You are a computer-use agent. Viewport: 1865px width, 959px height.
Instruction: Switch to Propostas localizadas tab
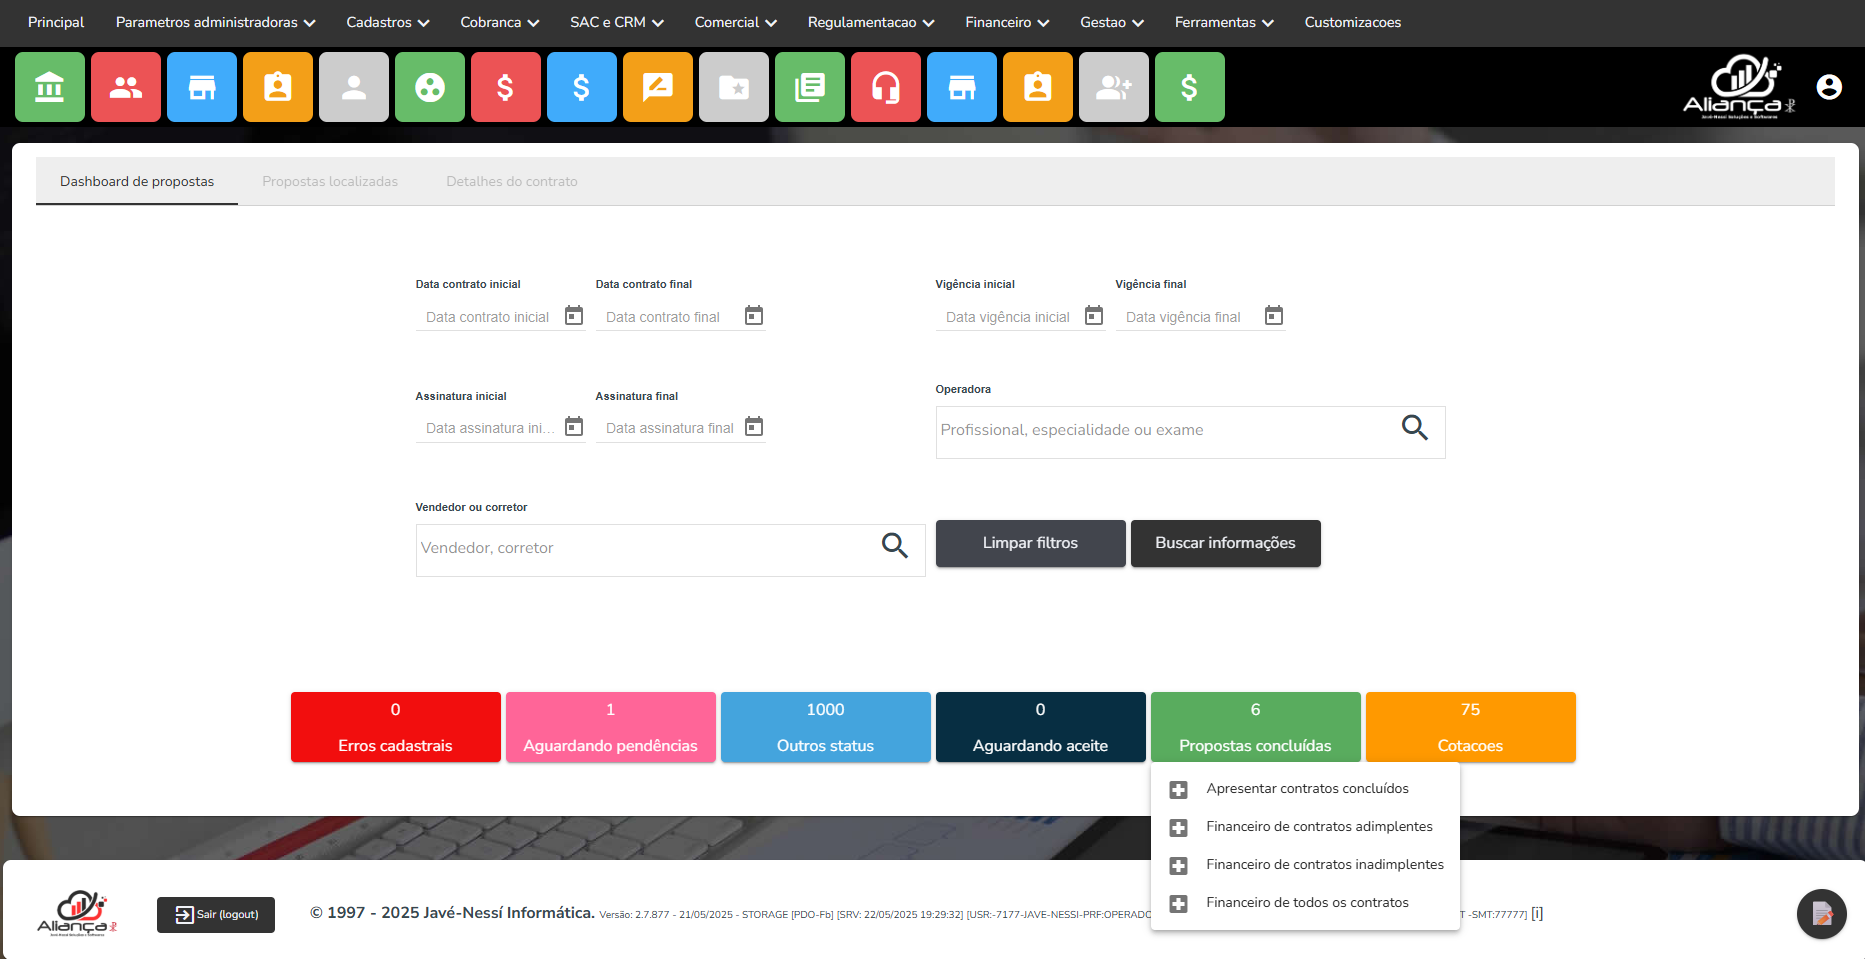(330, 181)
